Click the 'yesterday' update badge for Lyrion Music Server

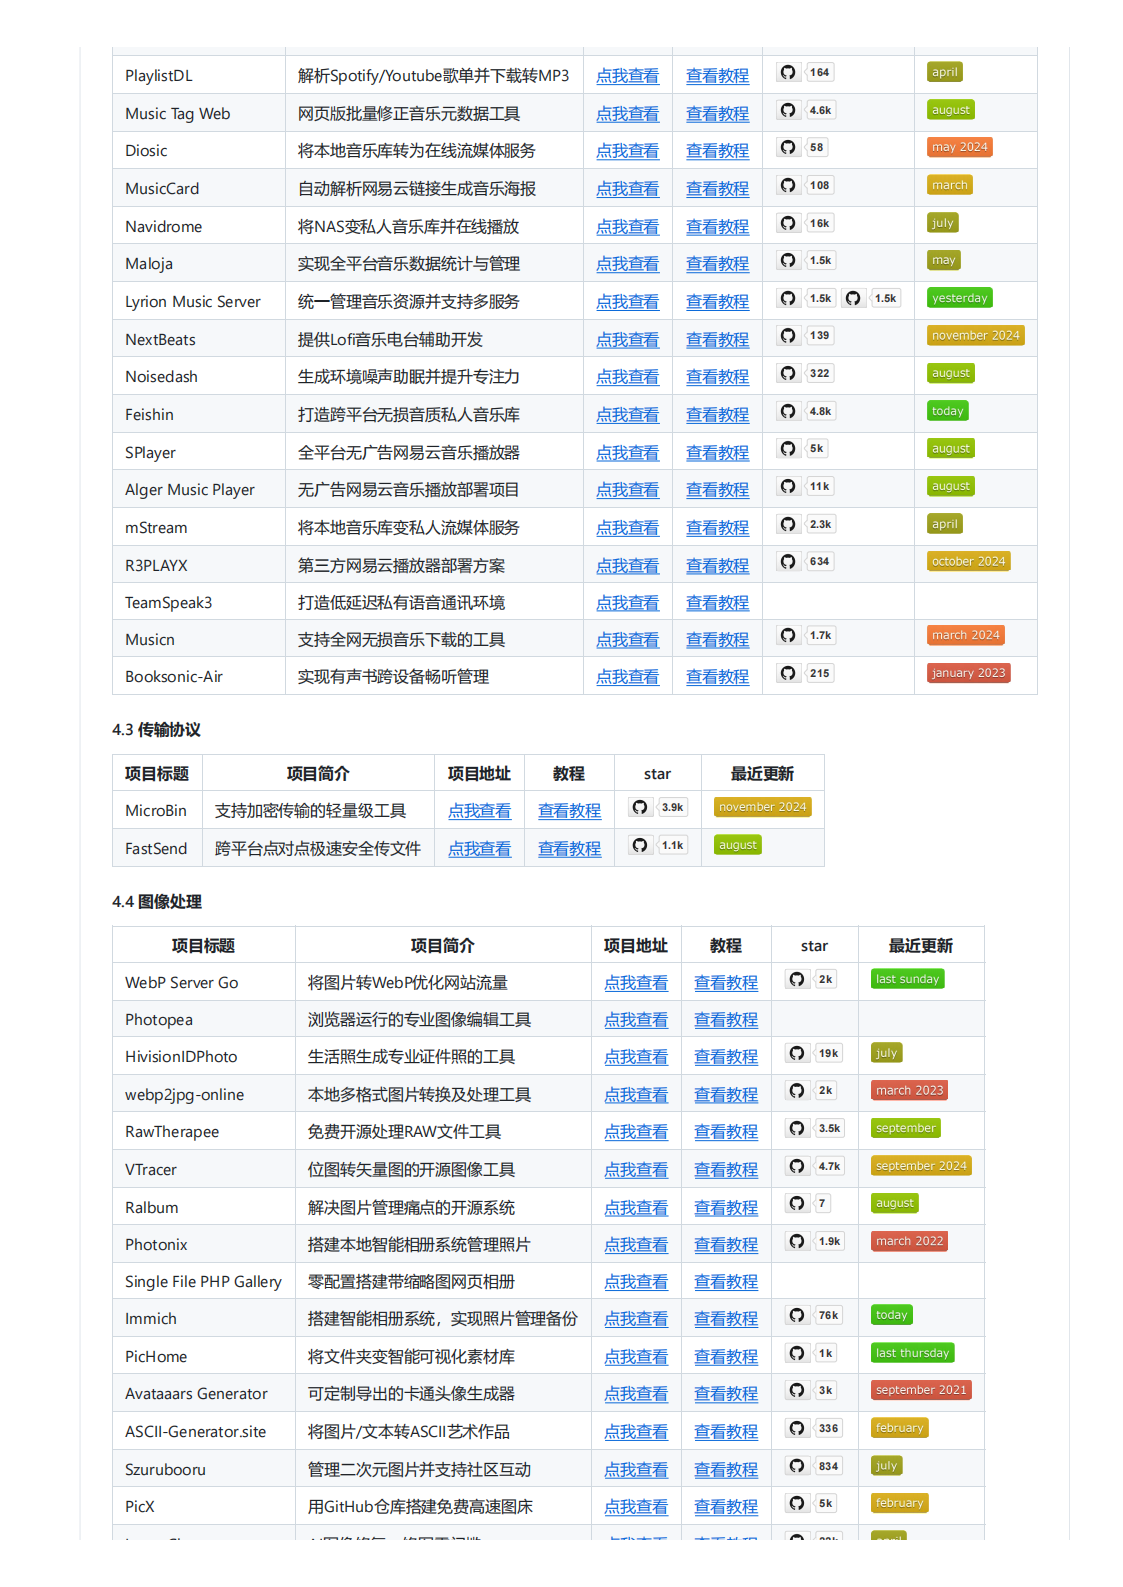point(959,298)
